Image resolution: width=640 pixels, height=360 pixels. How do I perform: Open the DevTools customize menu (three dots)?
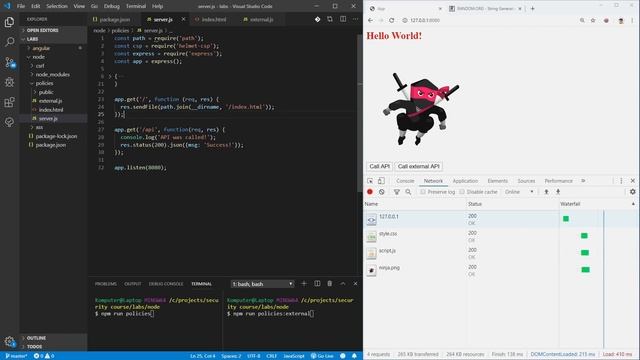coord(621,181)
